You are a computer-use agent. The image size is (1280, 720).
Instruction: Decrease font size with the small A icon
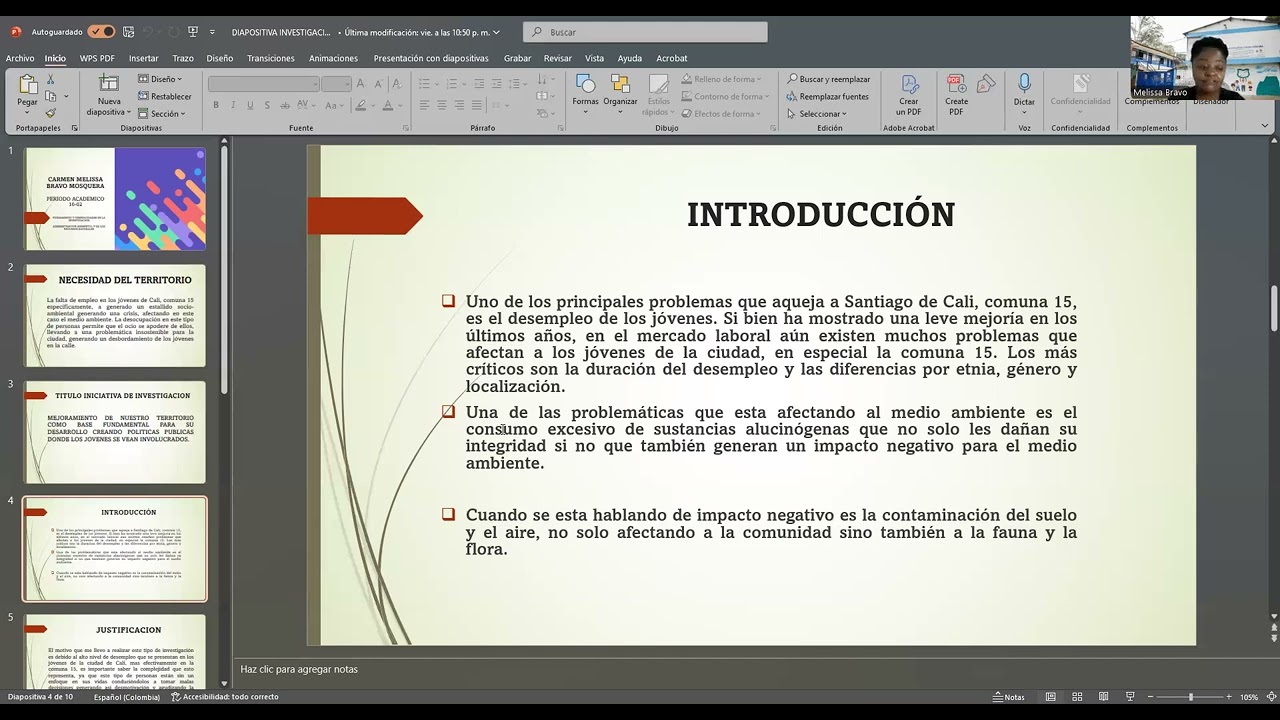click(x=378, y=84)
